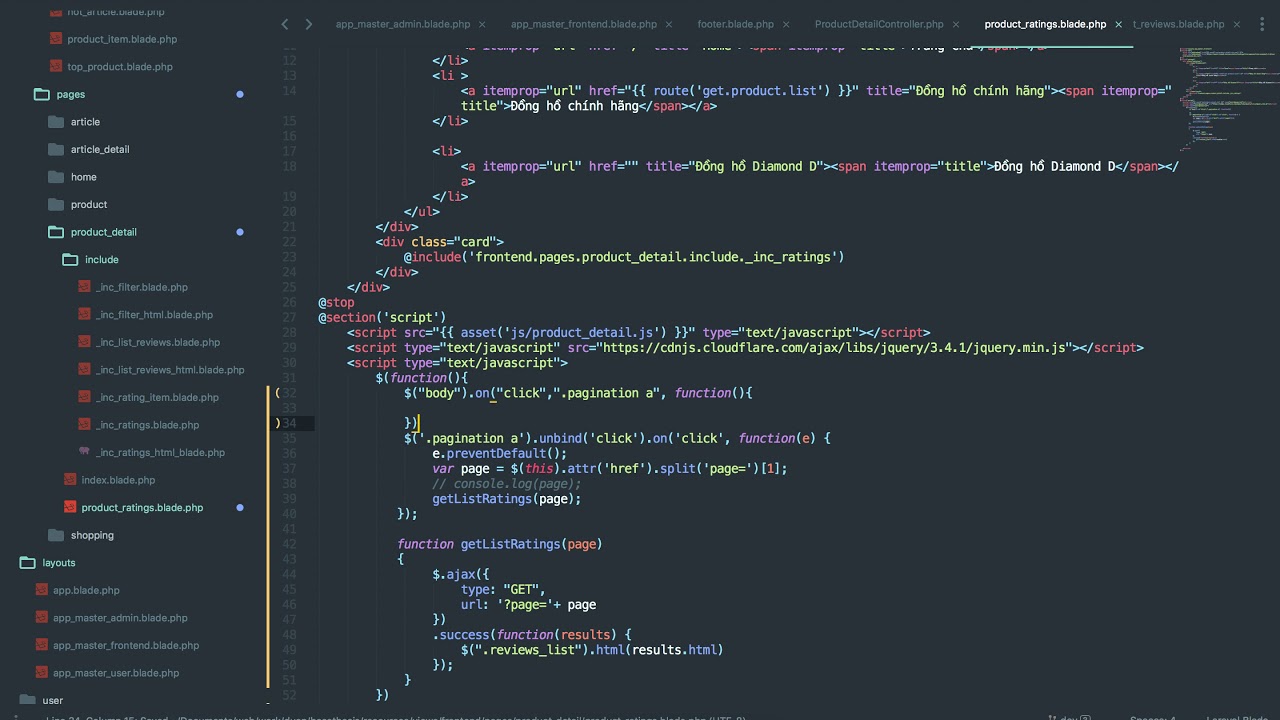Click the $(".reviews_list").html line
Screen dimensions: 1280x720
592,650
